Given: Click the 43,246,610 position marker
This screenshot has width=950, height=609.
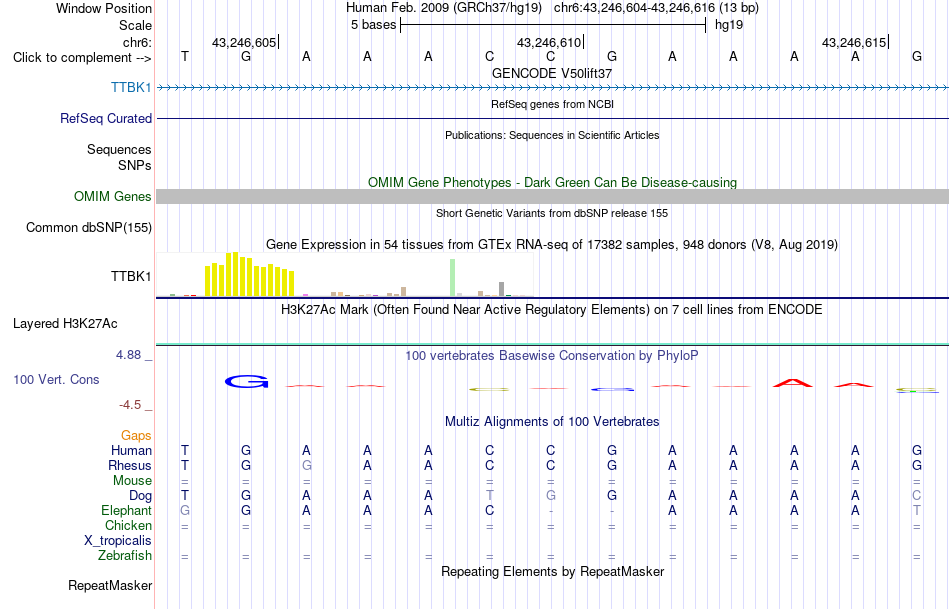Looking at the screenshot, I should click(x=549, y=42).
